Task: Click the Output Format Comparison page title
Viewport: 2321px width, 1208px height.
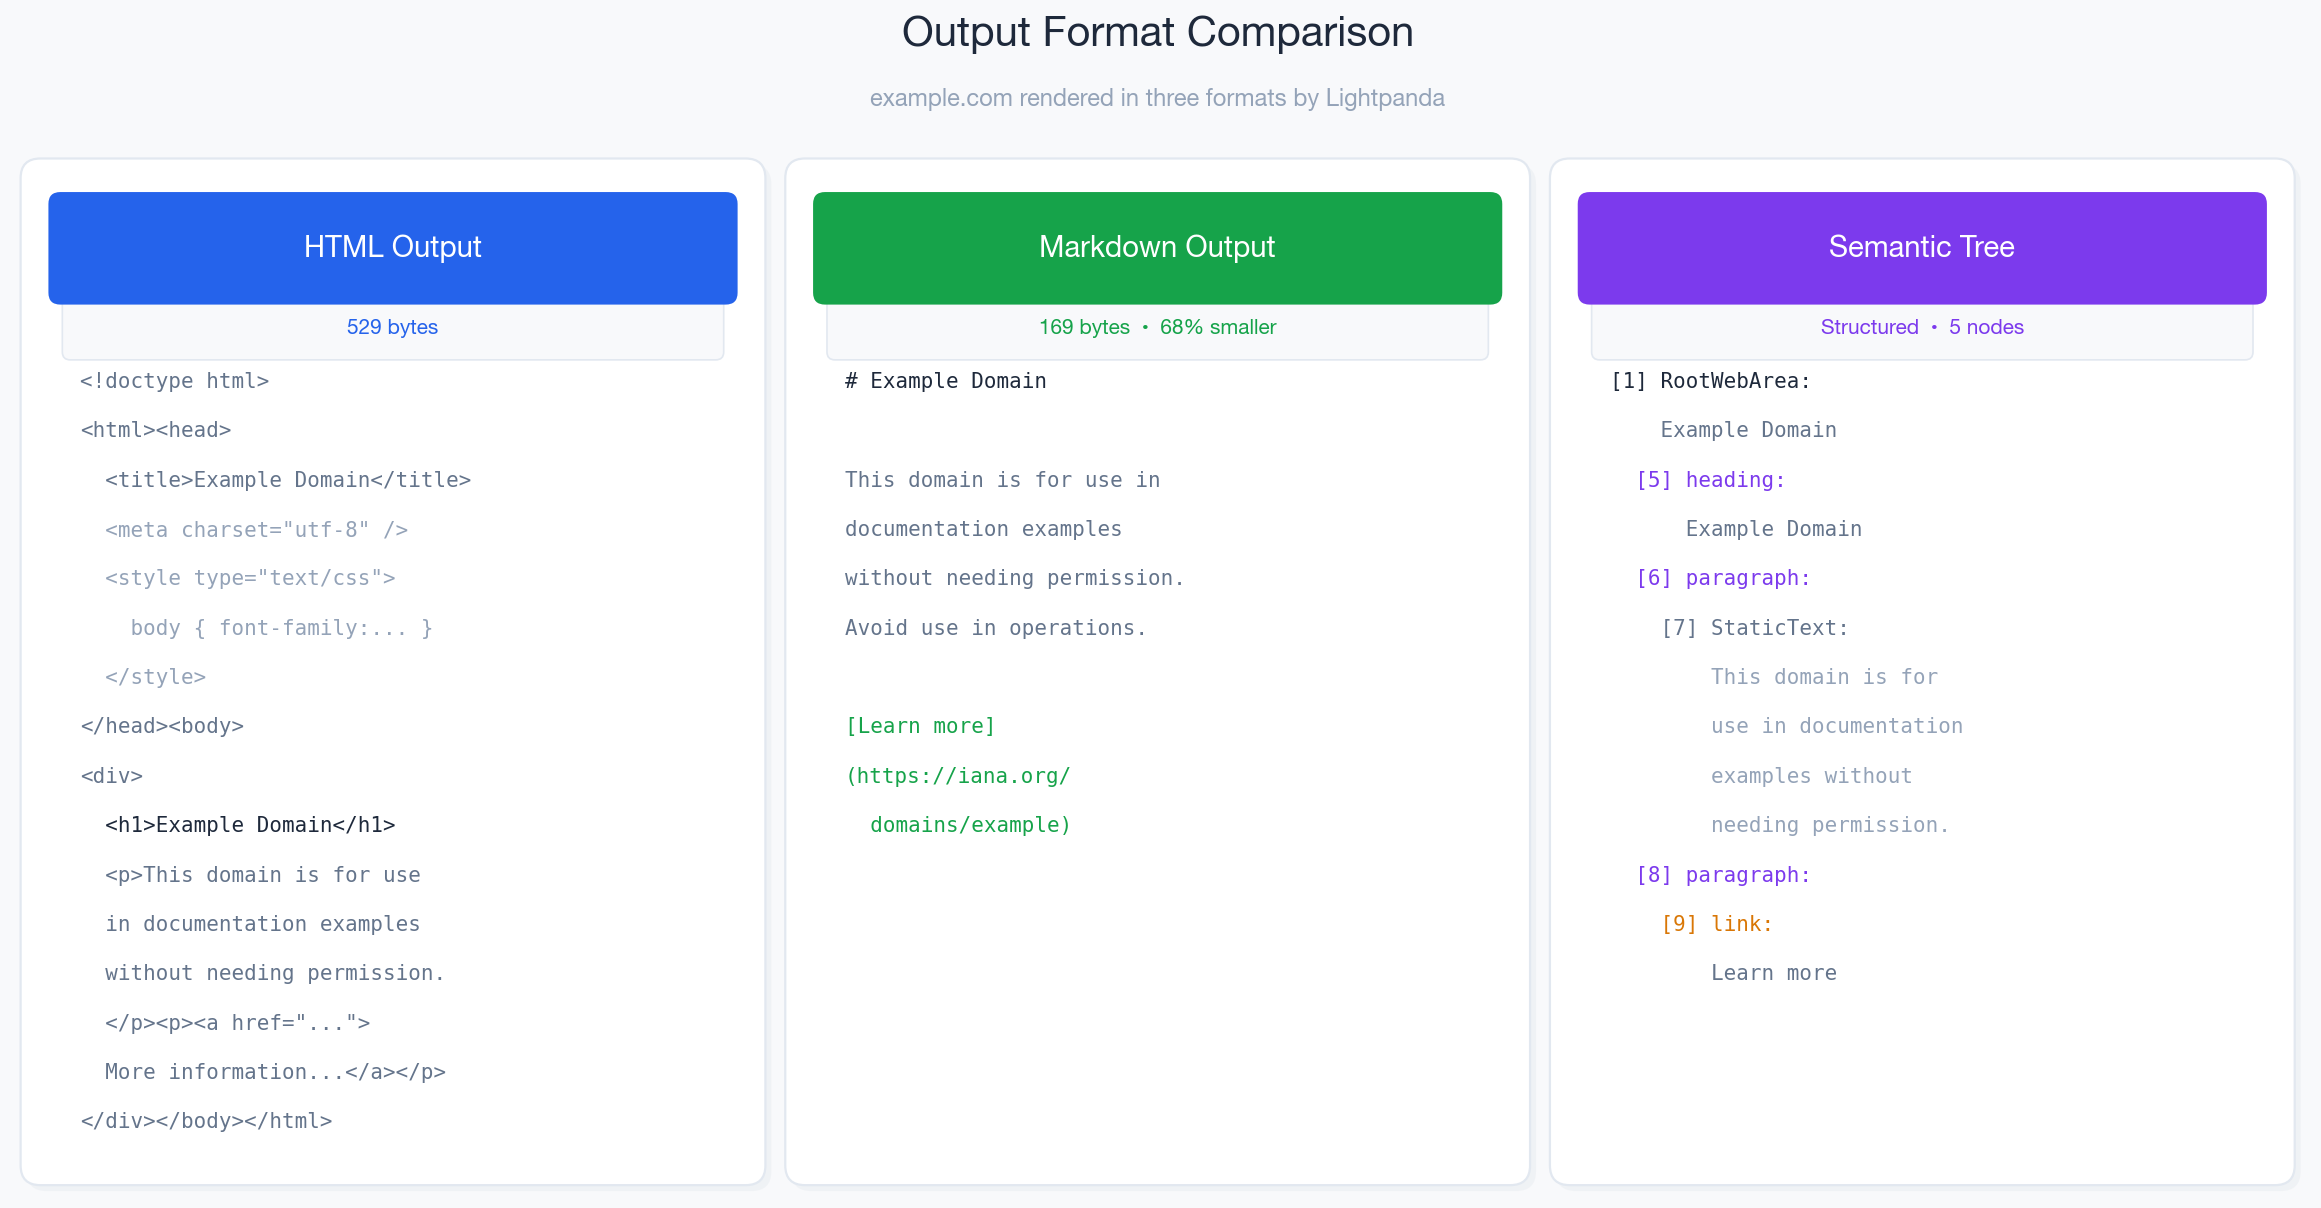Action: tap(1157, 32)
